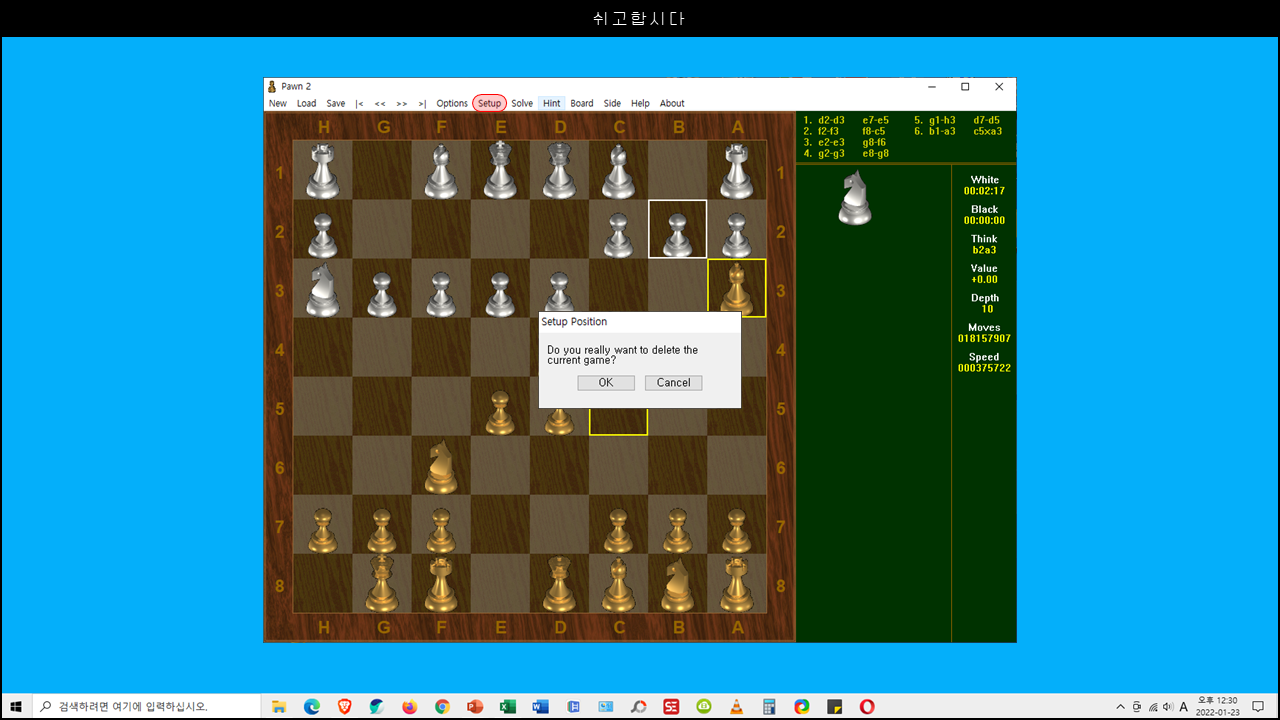Select the silver pawn on F3
Screen dimensions: 1280x720
coord(440,294)
